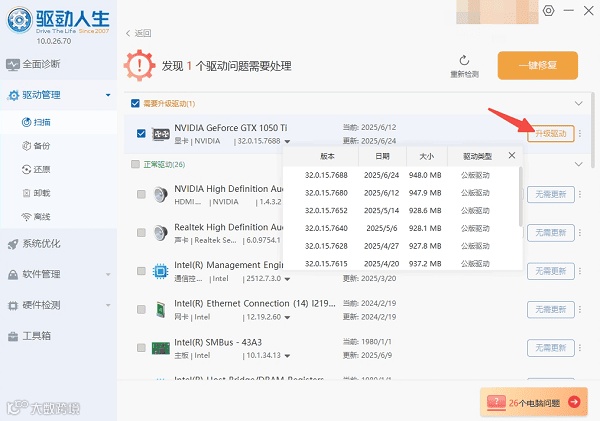The image size is (600, 421).
Task: Open more options beside 升级驱动
Action: coord(580,134)
